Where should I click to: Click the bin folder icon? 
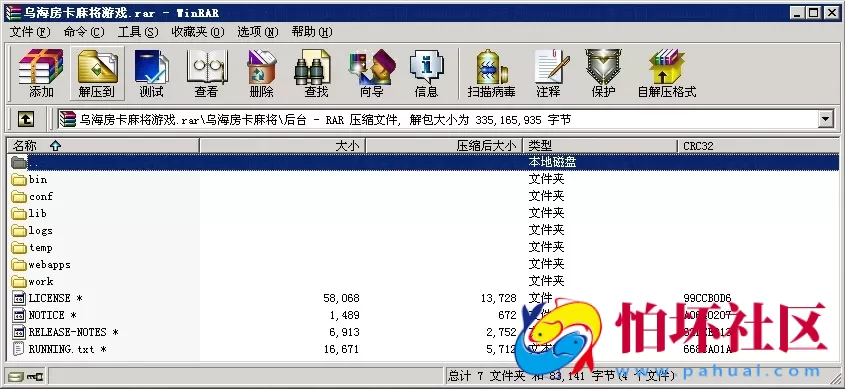(19, 179)
